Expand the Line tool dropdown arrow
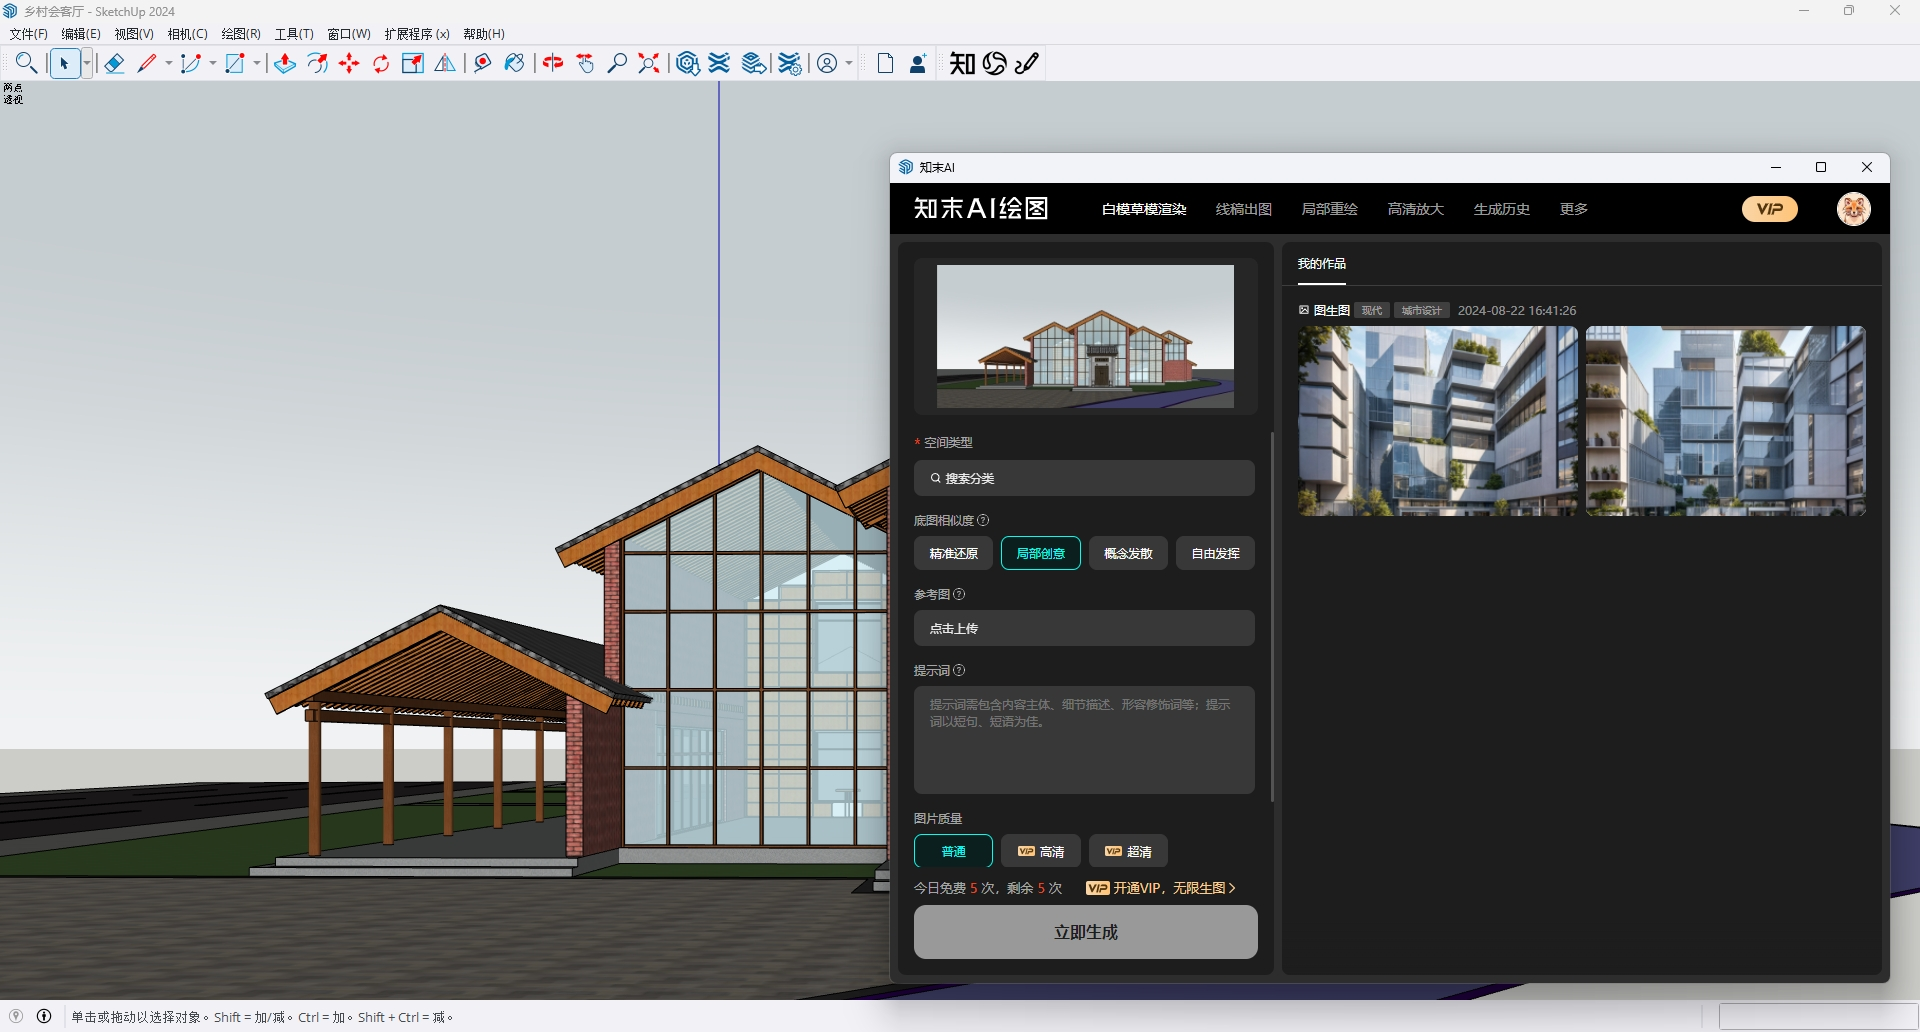The height and width of the screenshot is (1032, 1920). (169, 64)
